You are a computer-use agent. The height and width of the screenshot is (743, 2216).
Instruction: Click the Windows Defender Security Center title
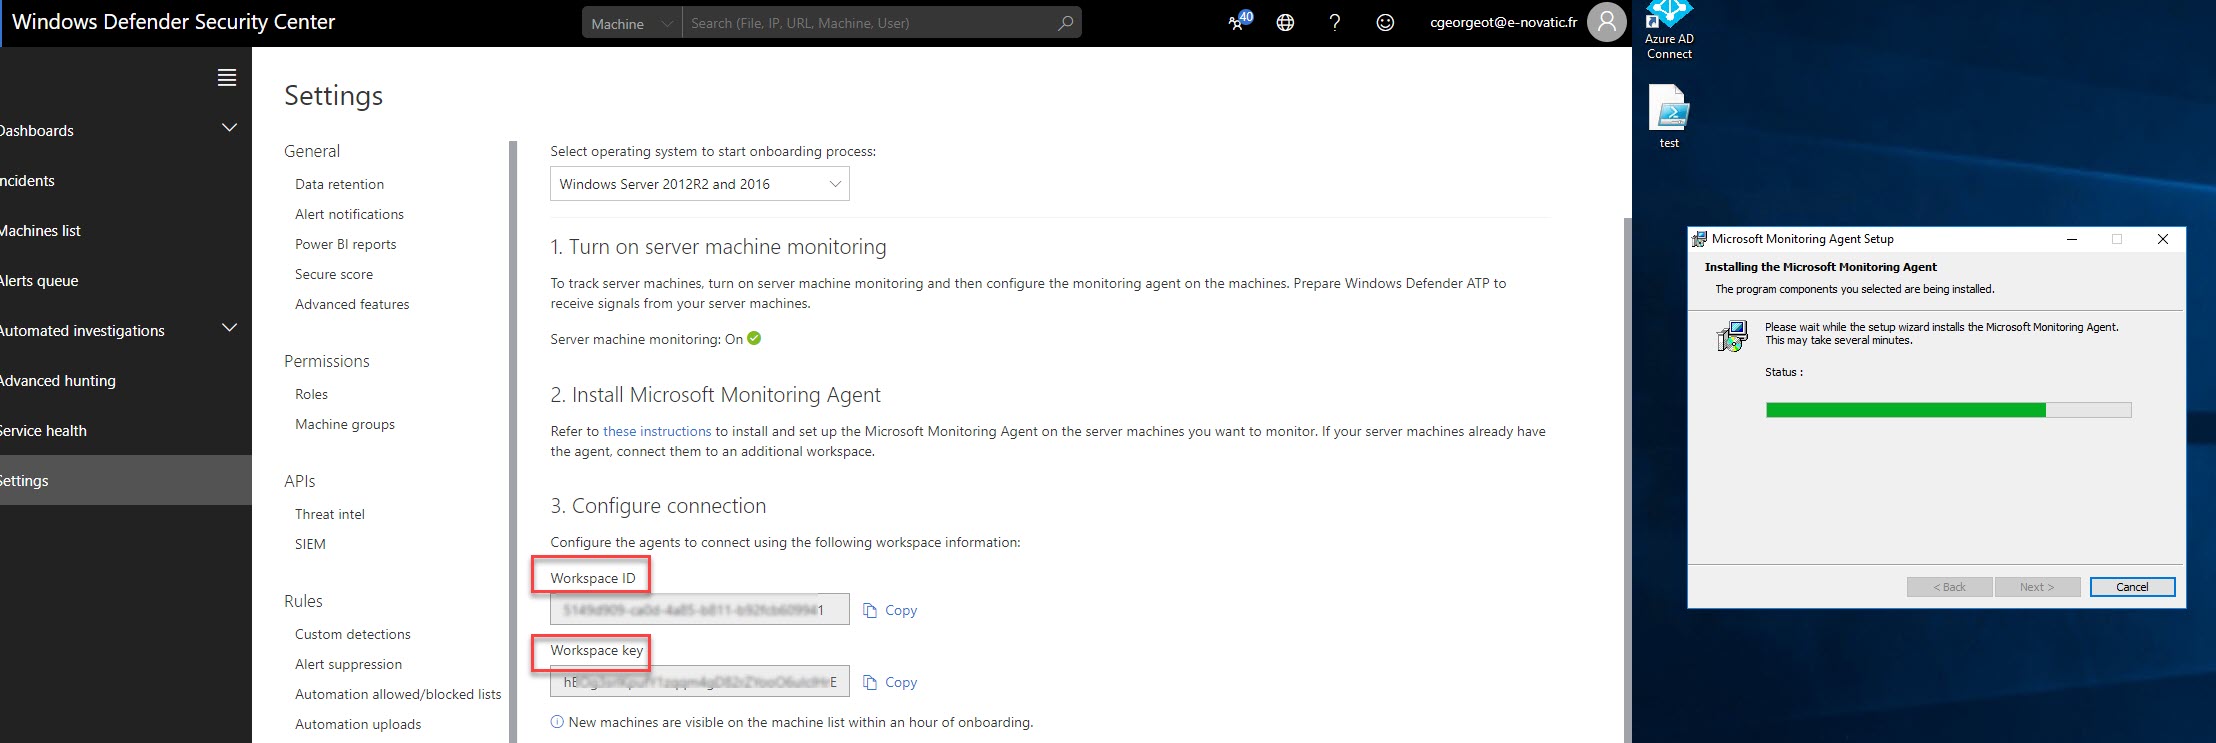click(x=173, y=22)
